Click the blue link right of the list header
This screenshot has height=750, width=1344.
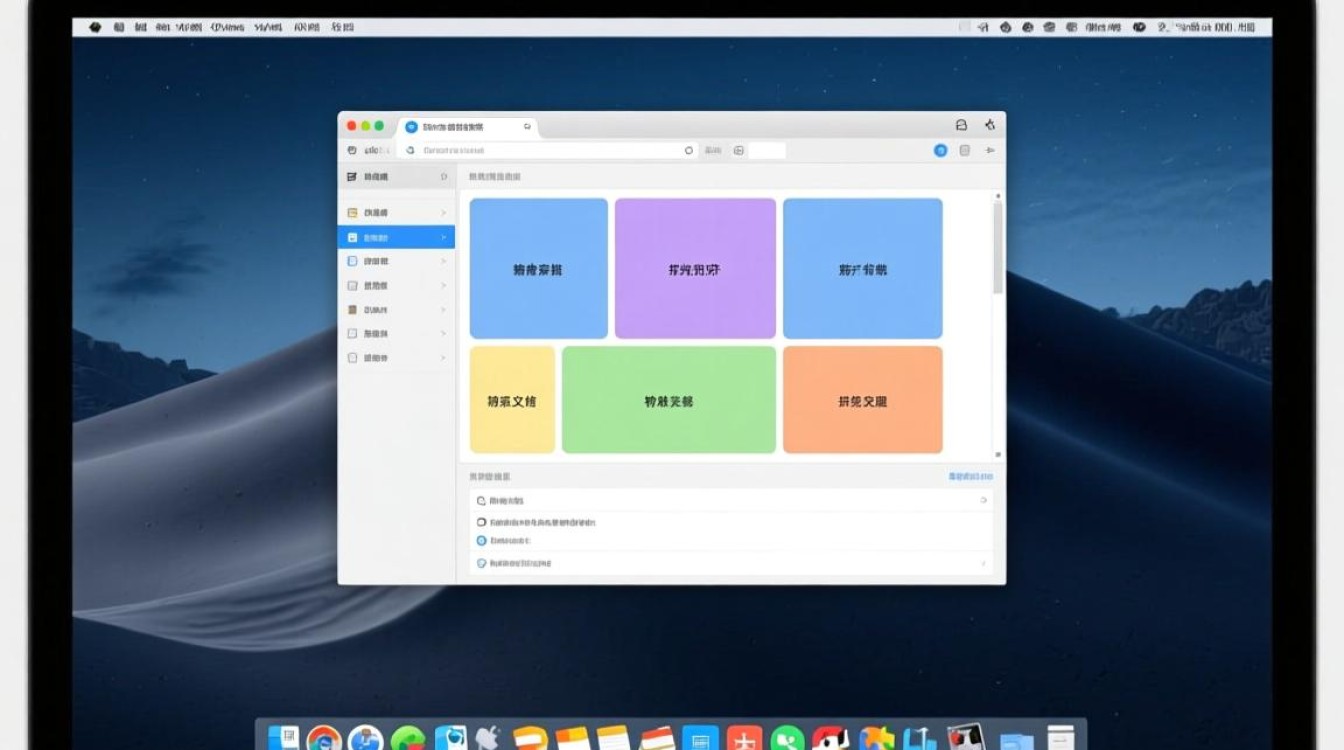coord(970,477)
